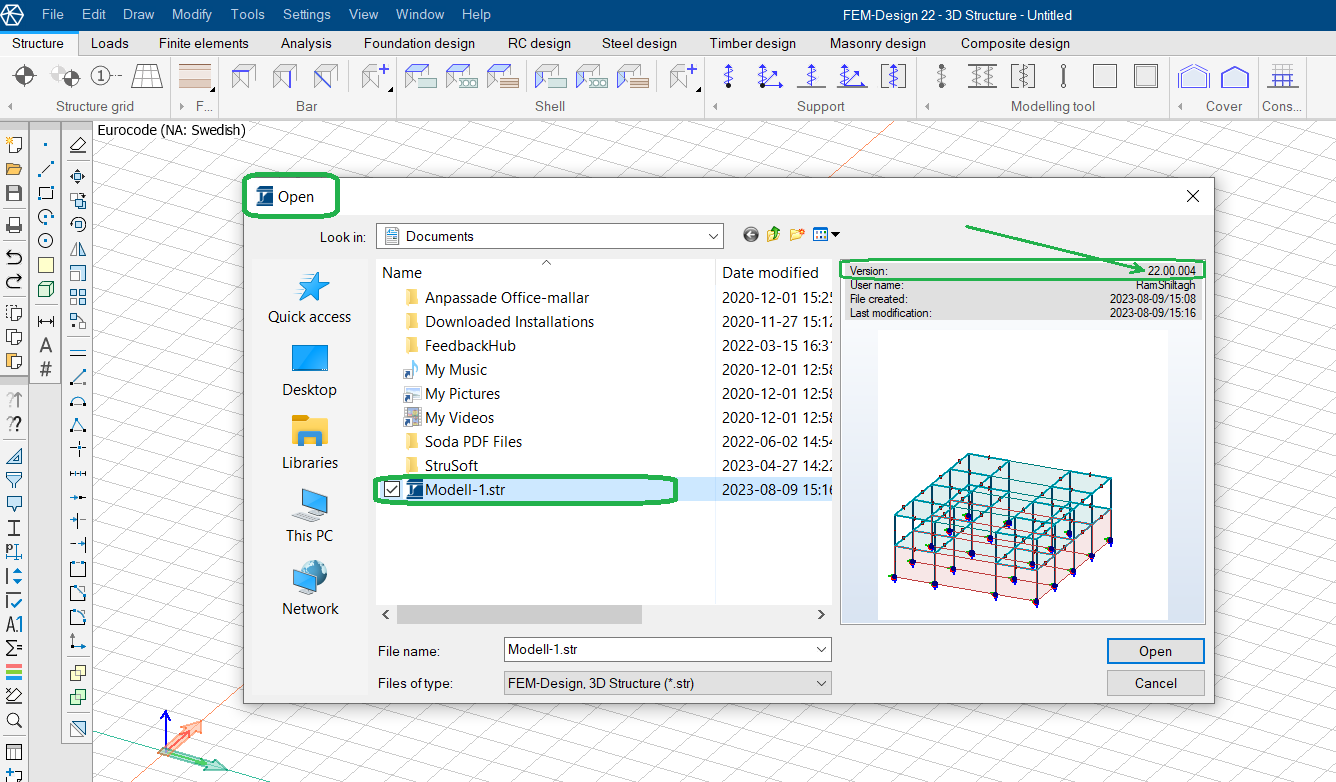Select the Eraser tool
This screenshot has height=782, width=1336.
(x=77, y=146)
